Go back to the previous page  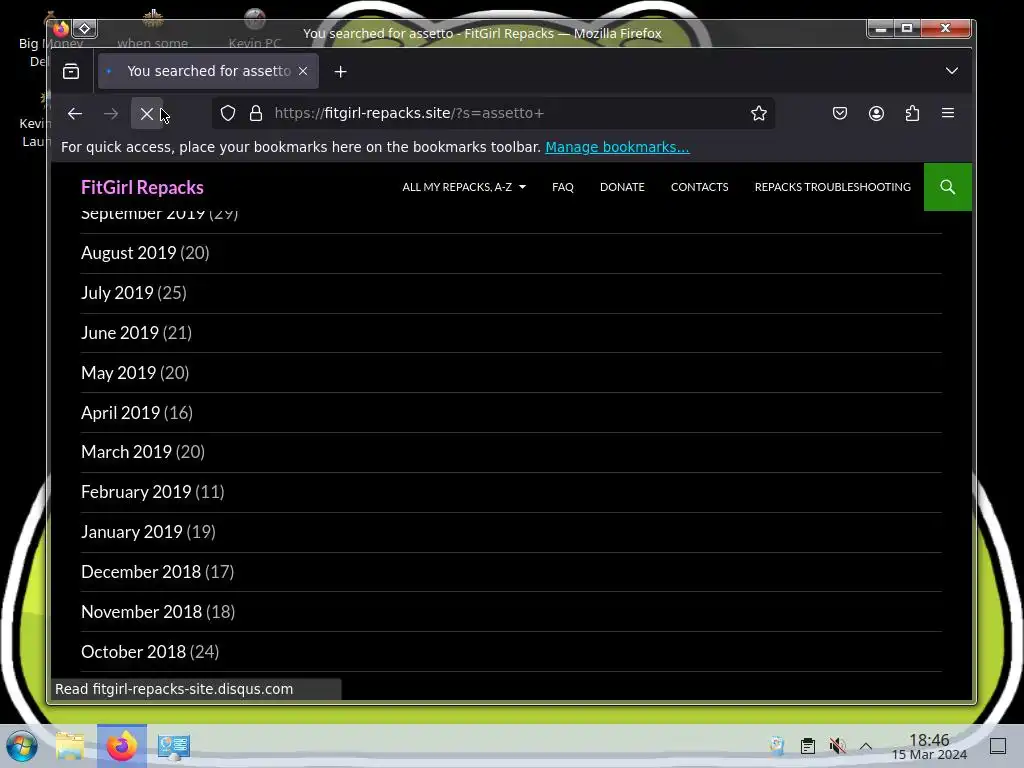[x=74, y=114]
